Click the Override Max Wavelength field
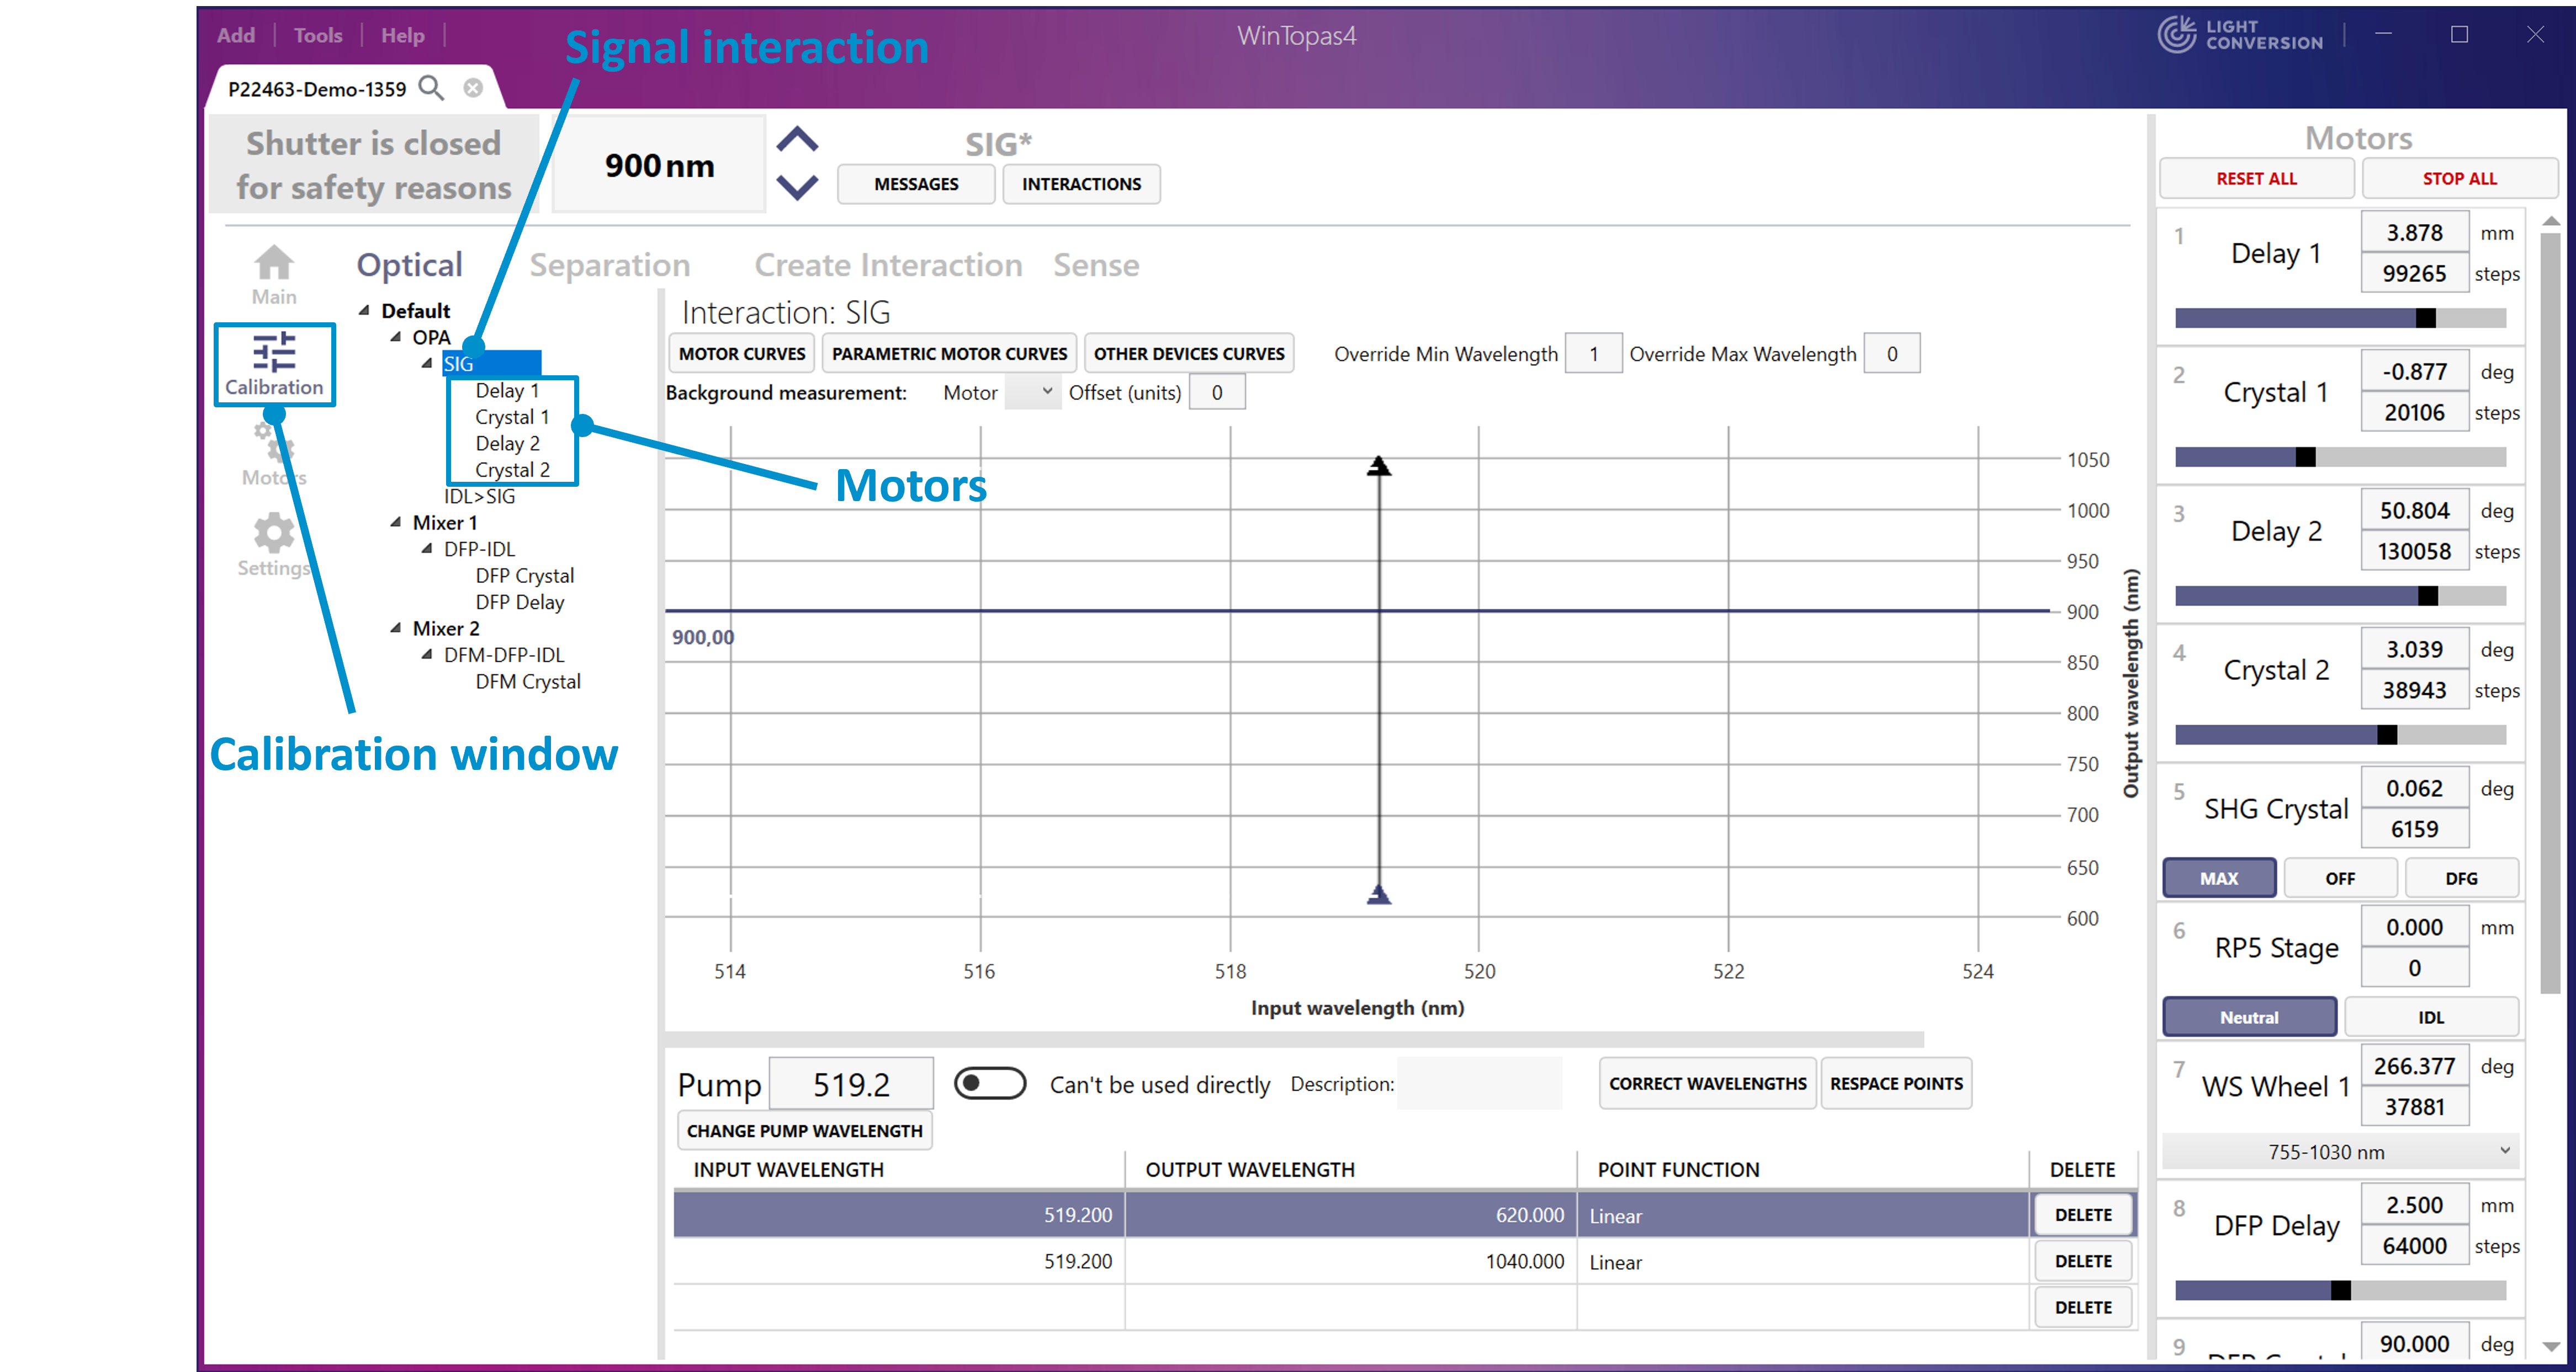Viewport: 2576px width, 1372px height. click(x=1891, y=353)
